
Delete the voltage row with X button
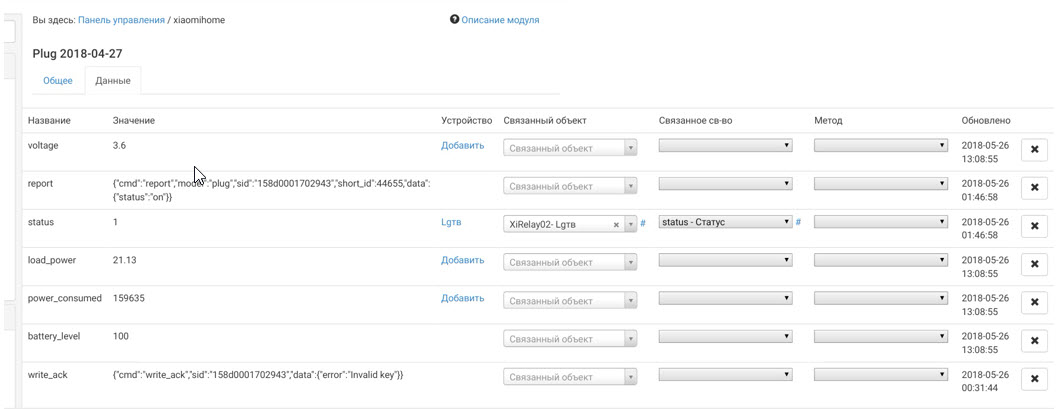pos(1035,150)
